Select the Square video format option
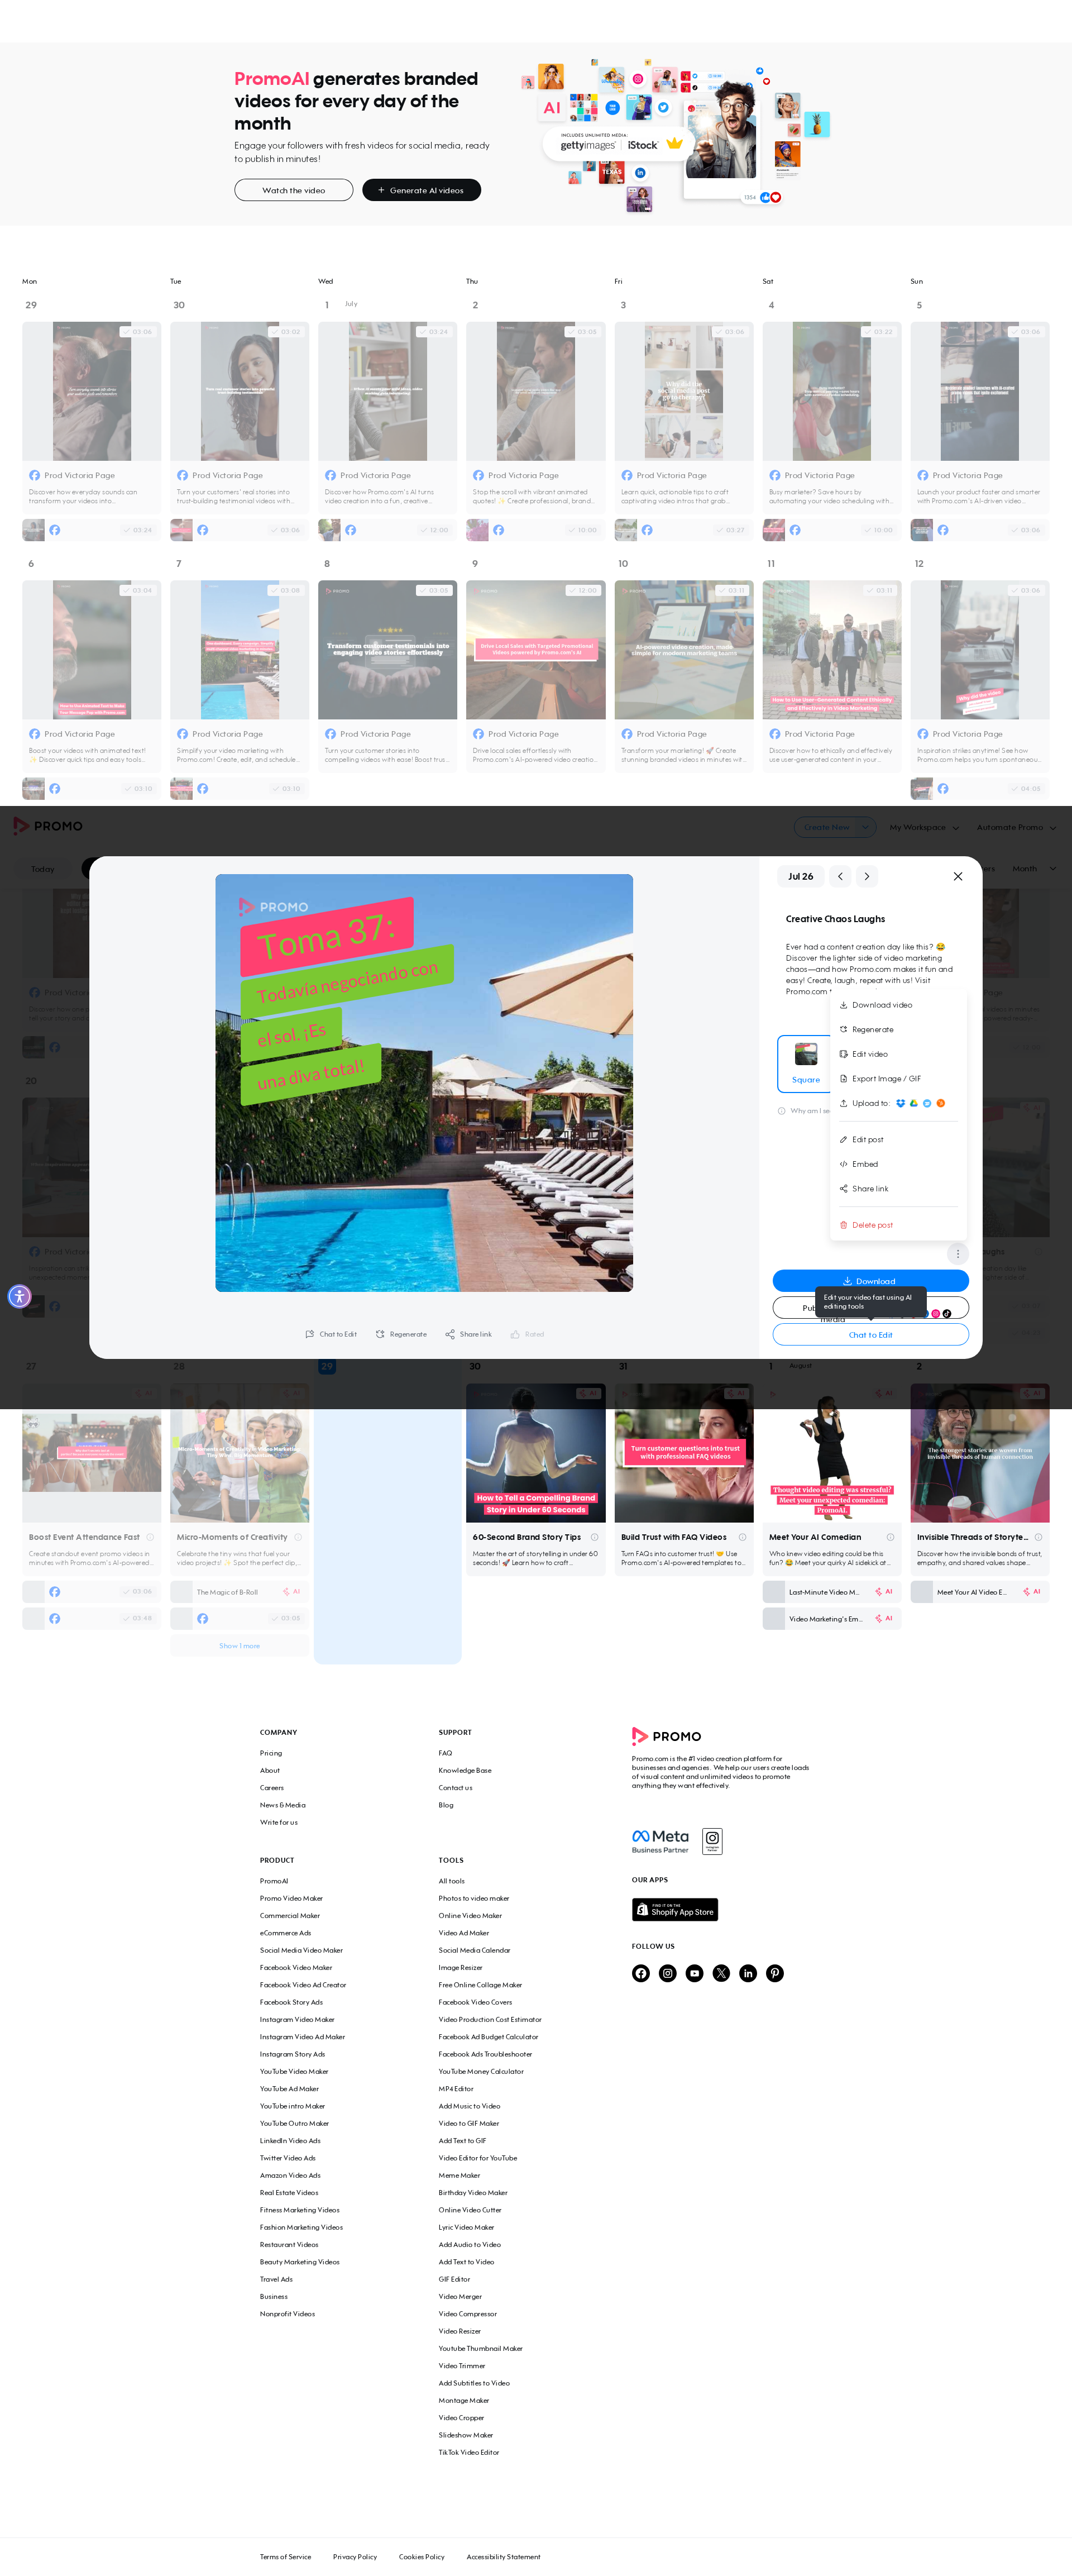 tap(806, 1063)
